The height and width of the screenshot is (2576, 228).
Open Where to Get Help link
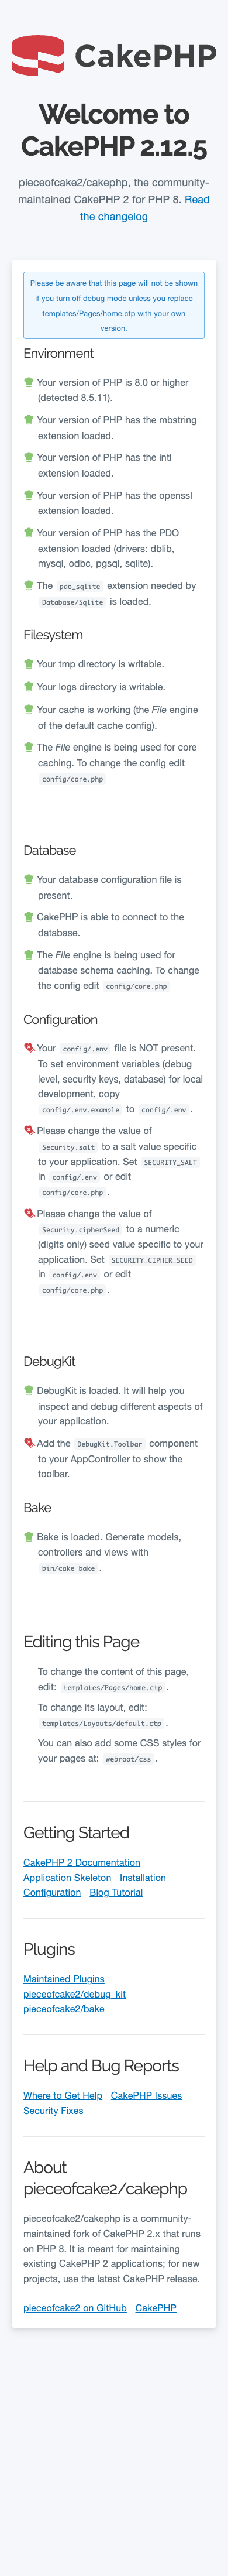[x=63, y=2094]
